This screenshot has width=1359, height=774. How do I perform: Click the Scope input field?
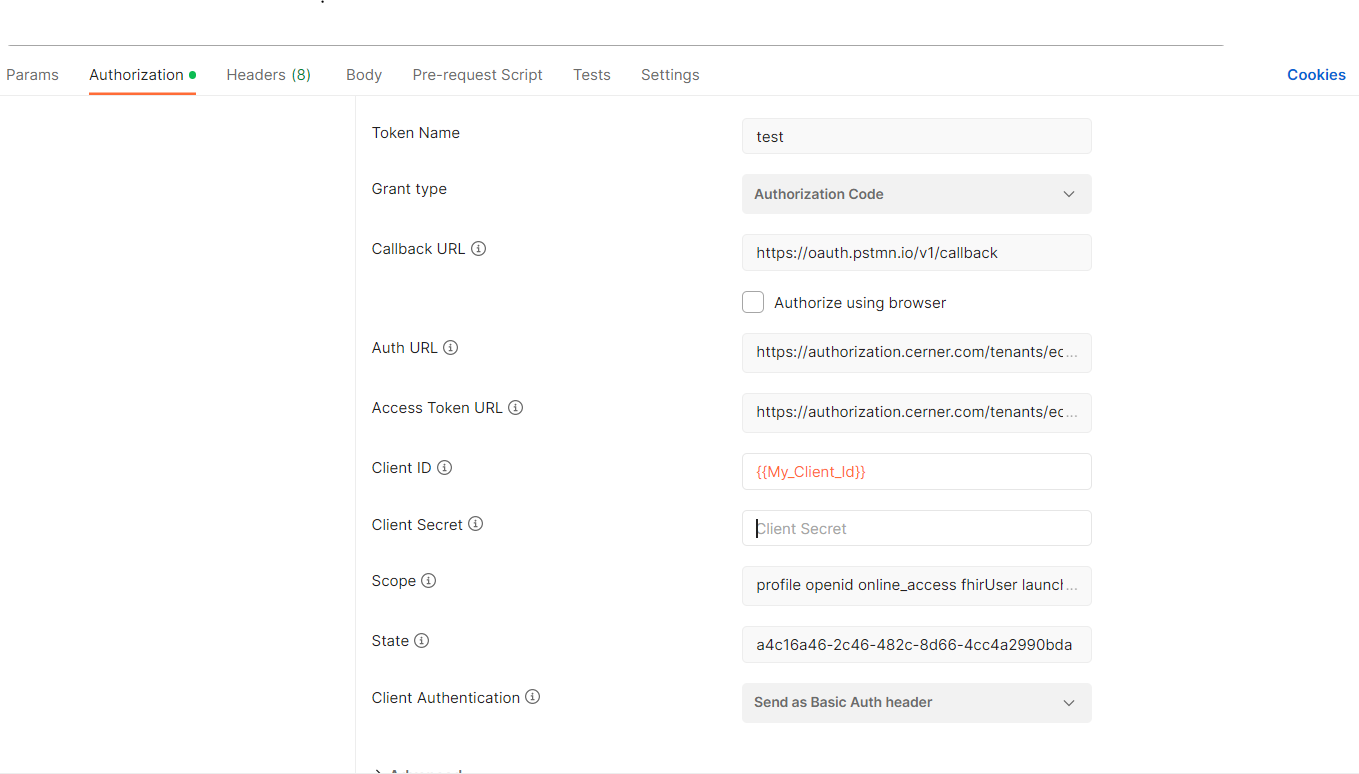pos(916,585)
